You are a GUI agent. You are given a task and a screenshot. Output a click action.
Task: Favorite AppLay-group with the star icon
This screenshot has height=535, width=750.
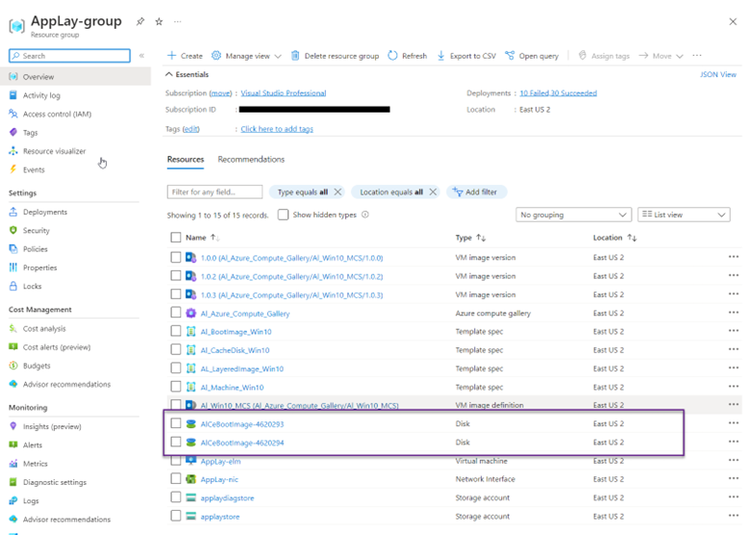tap(159, 22)
